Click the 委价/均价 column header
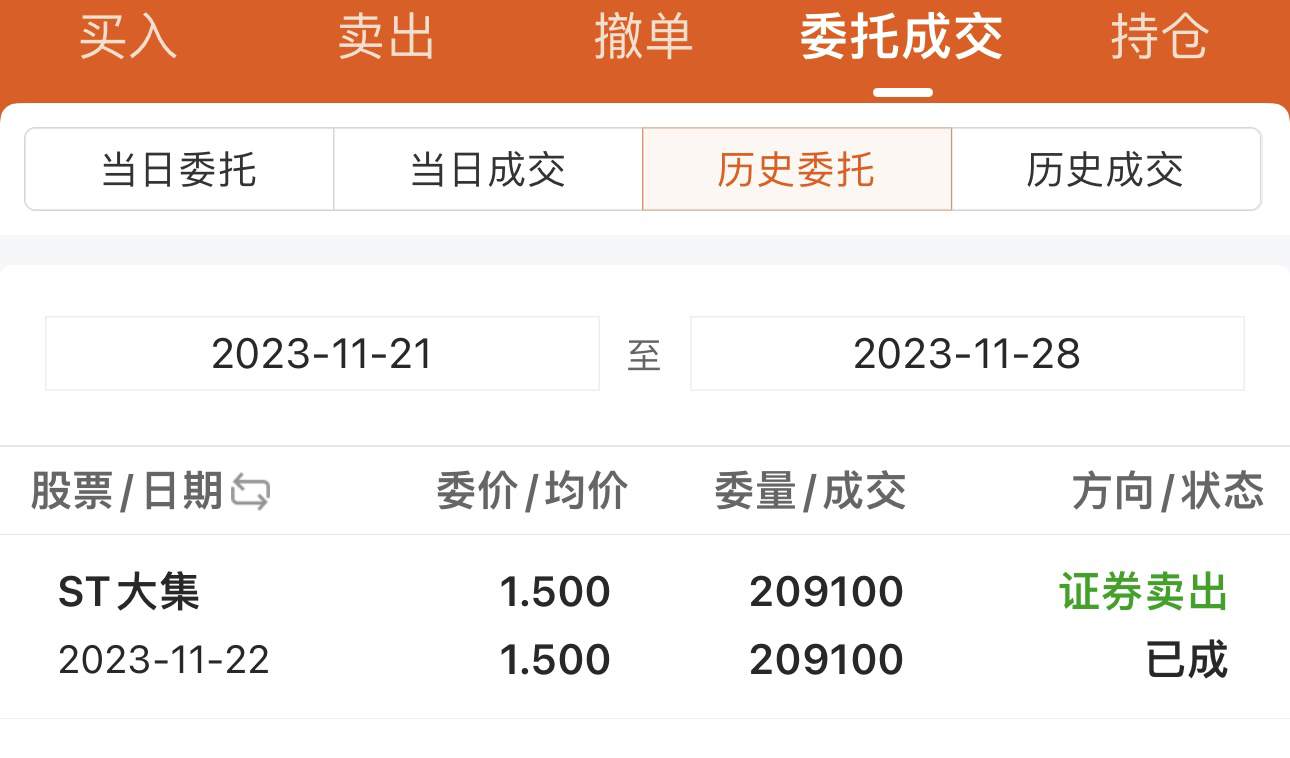This screenshot has width=1290, height=758. click(533, 492)
